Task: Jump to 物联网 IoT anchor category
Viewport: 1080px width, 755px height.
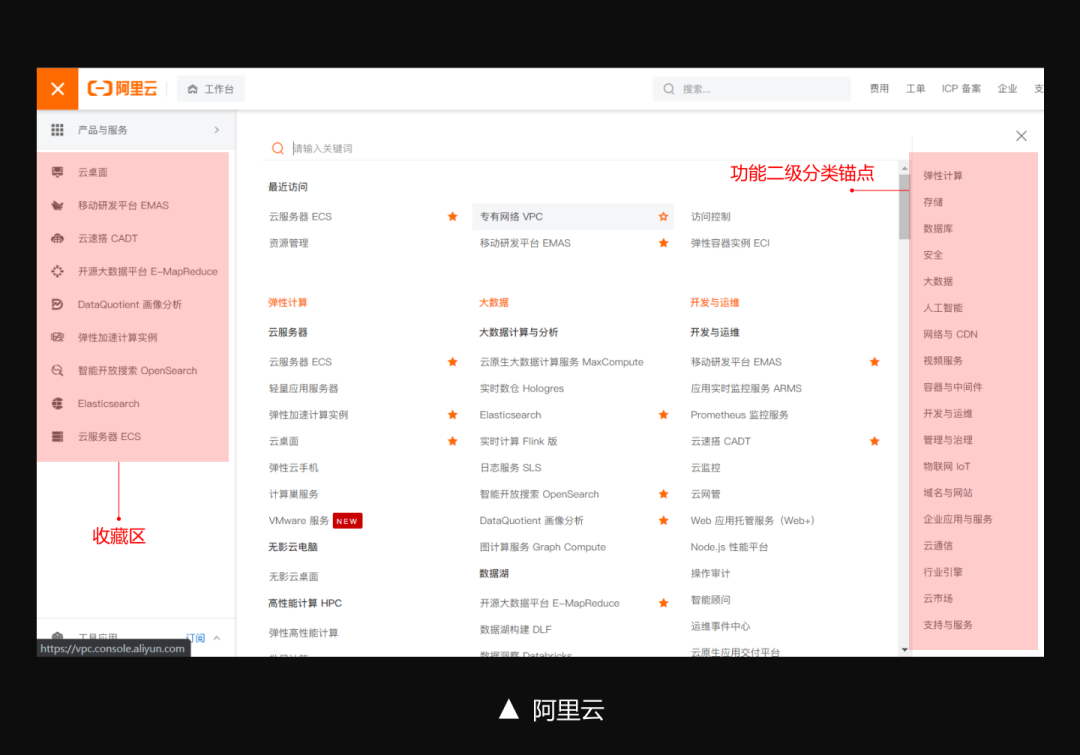Action: click(x=946, y=466)
